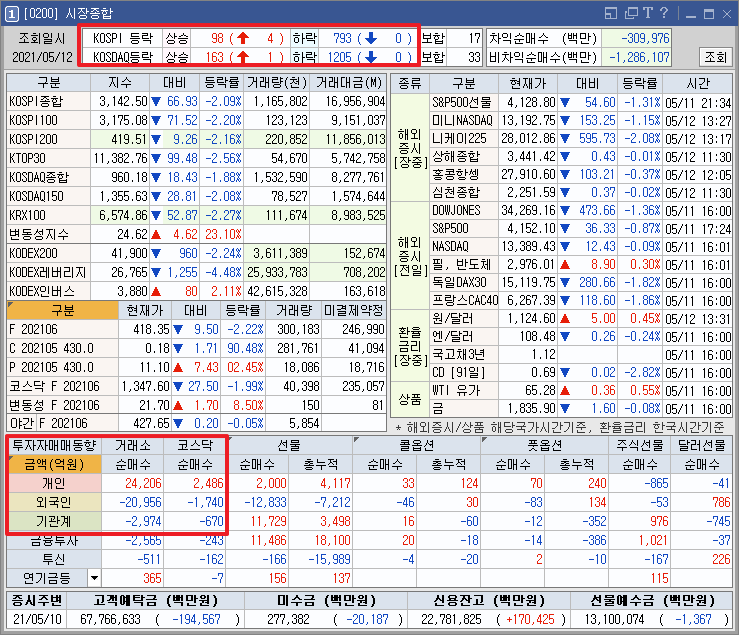739x635 pixels.
Task: Click the 투자자매매동향 header
Action: 54,445
